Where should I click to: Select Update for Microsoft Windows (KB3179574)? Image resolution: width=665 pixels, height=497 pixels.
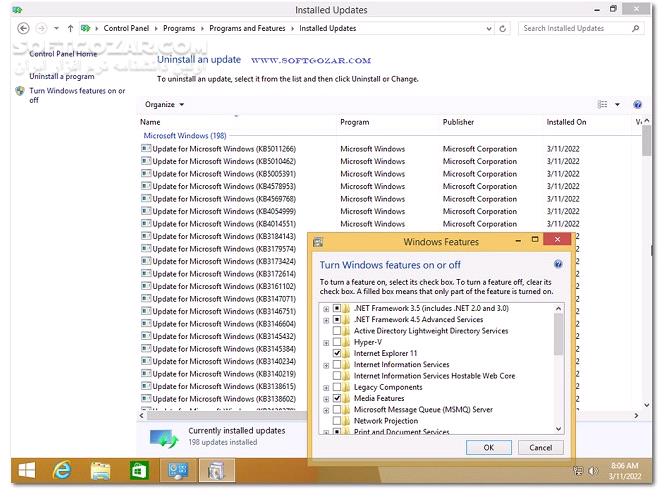224,249
